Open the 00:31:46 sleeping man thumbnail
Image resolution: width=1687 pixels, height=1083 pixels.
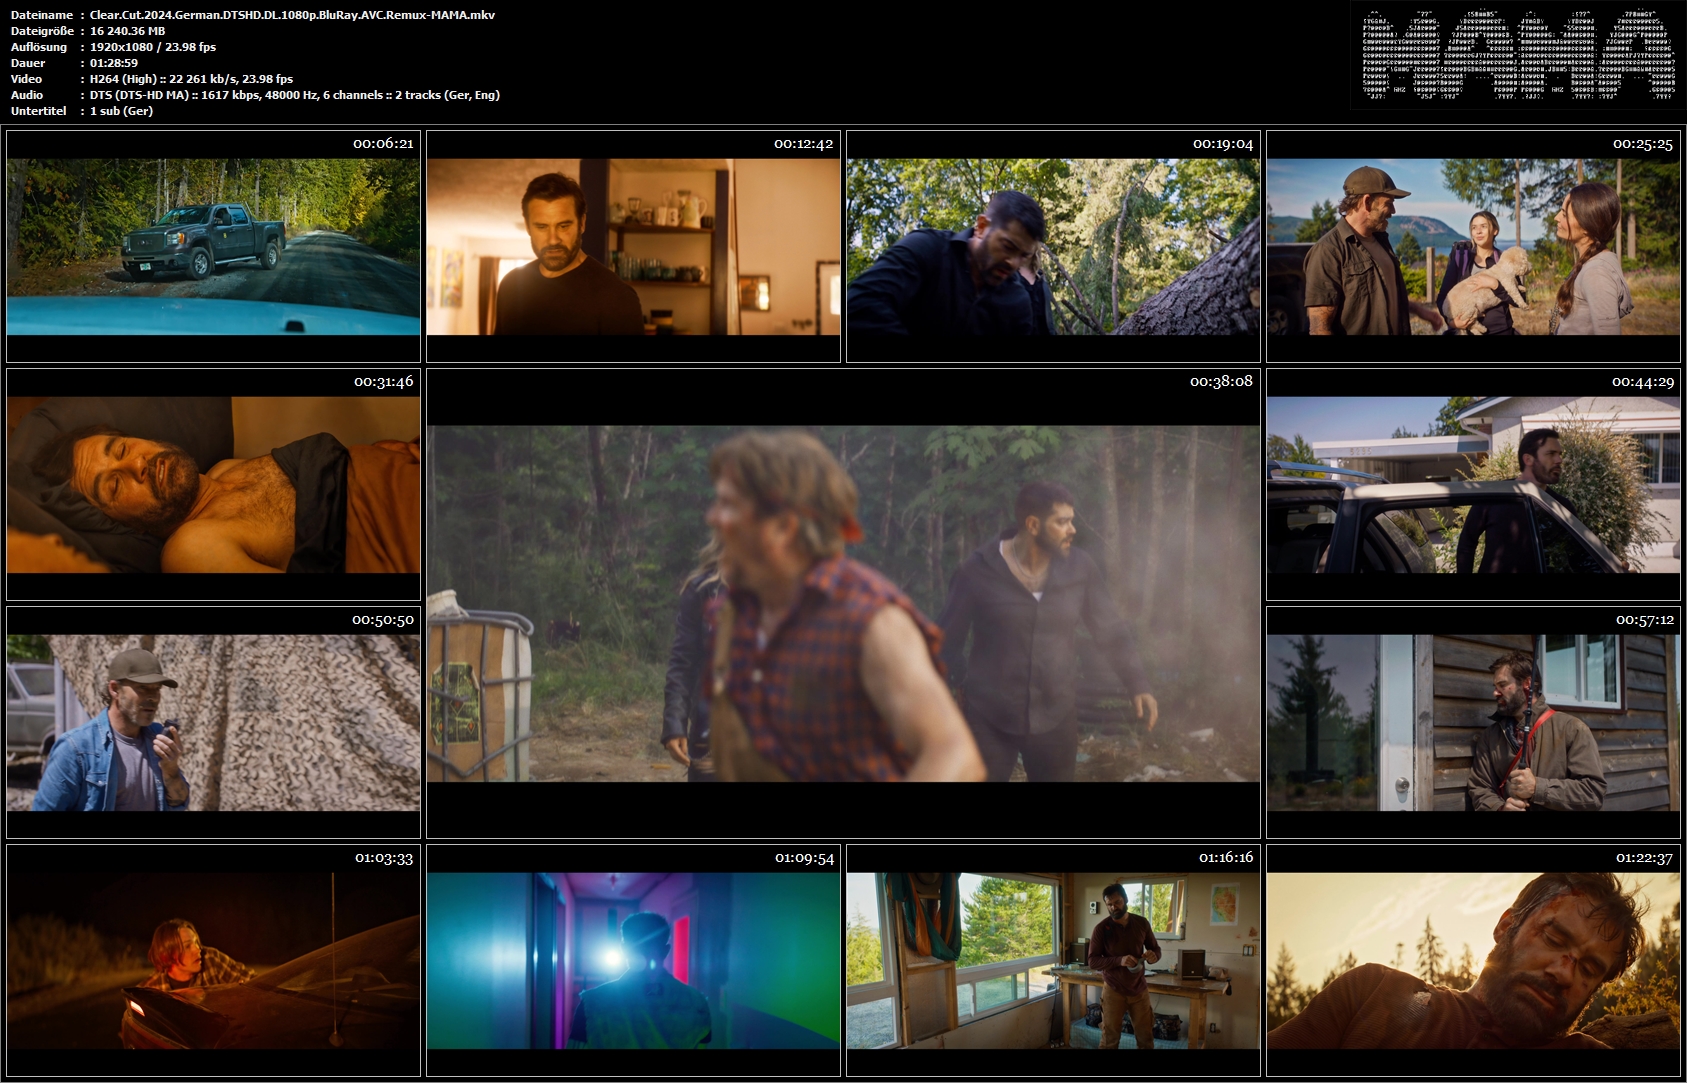[213, 484]
